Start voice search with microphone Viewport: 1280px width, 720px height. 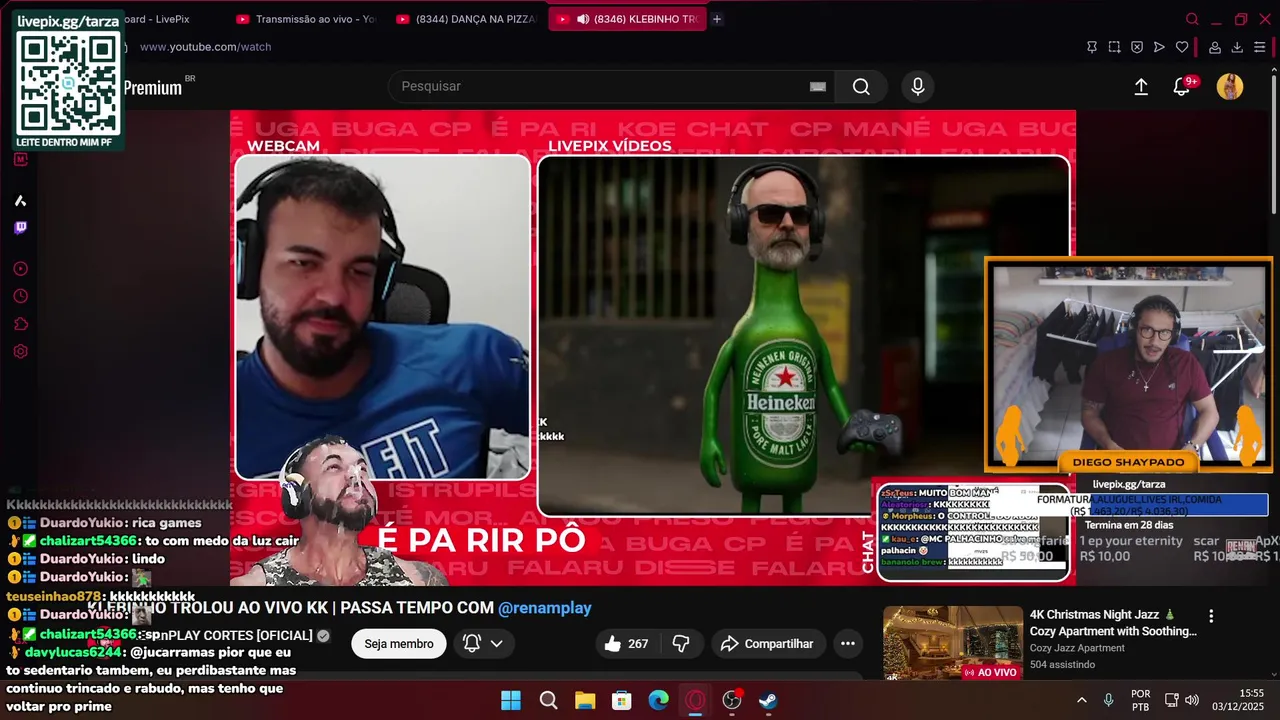[x=918, y=87]
